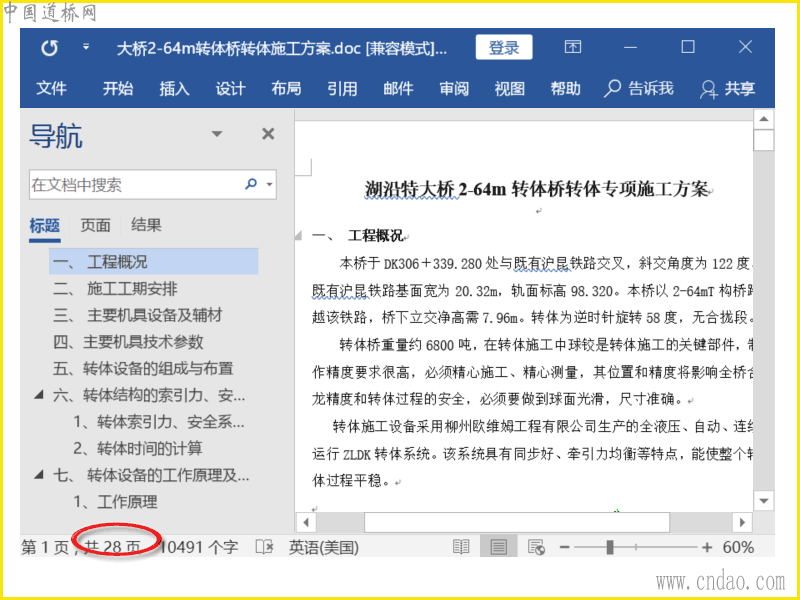
Task: Open the 文件 menu
Action: coord(51,88)
